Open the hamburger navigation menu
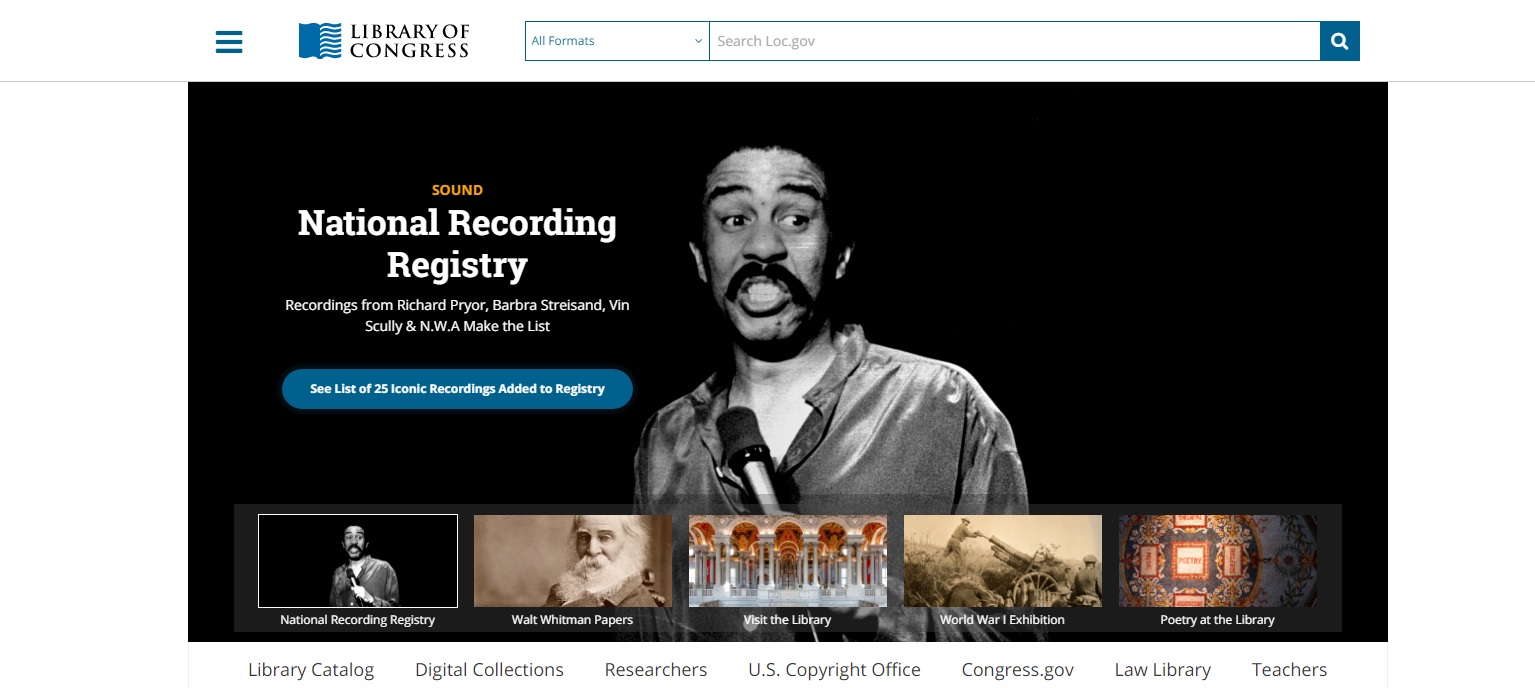 coord(229,42)
